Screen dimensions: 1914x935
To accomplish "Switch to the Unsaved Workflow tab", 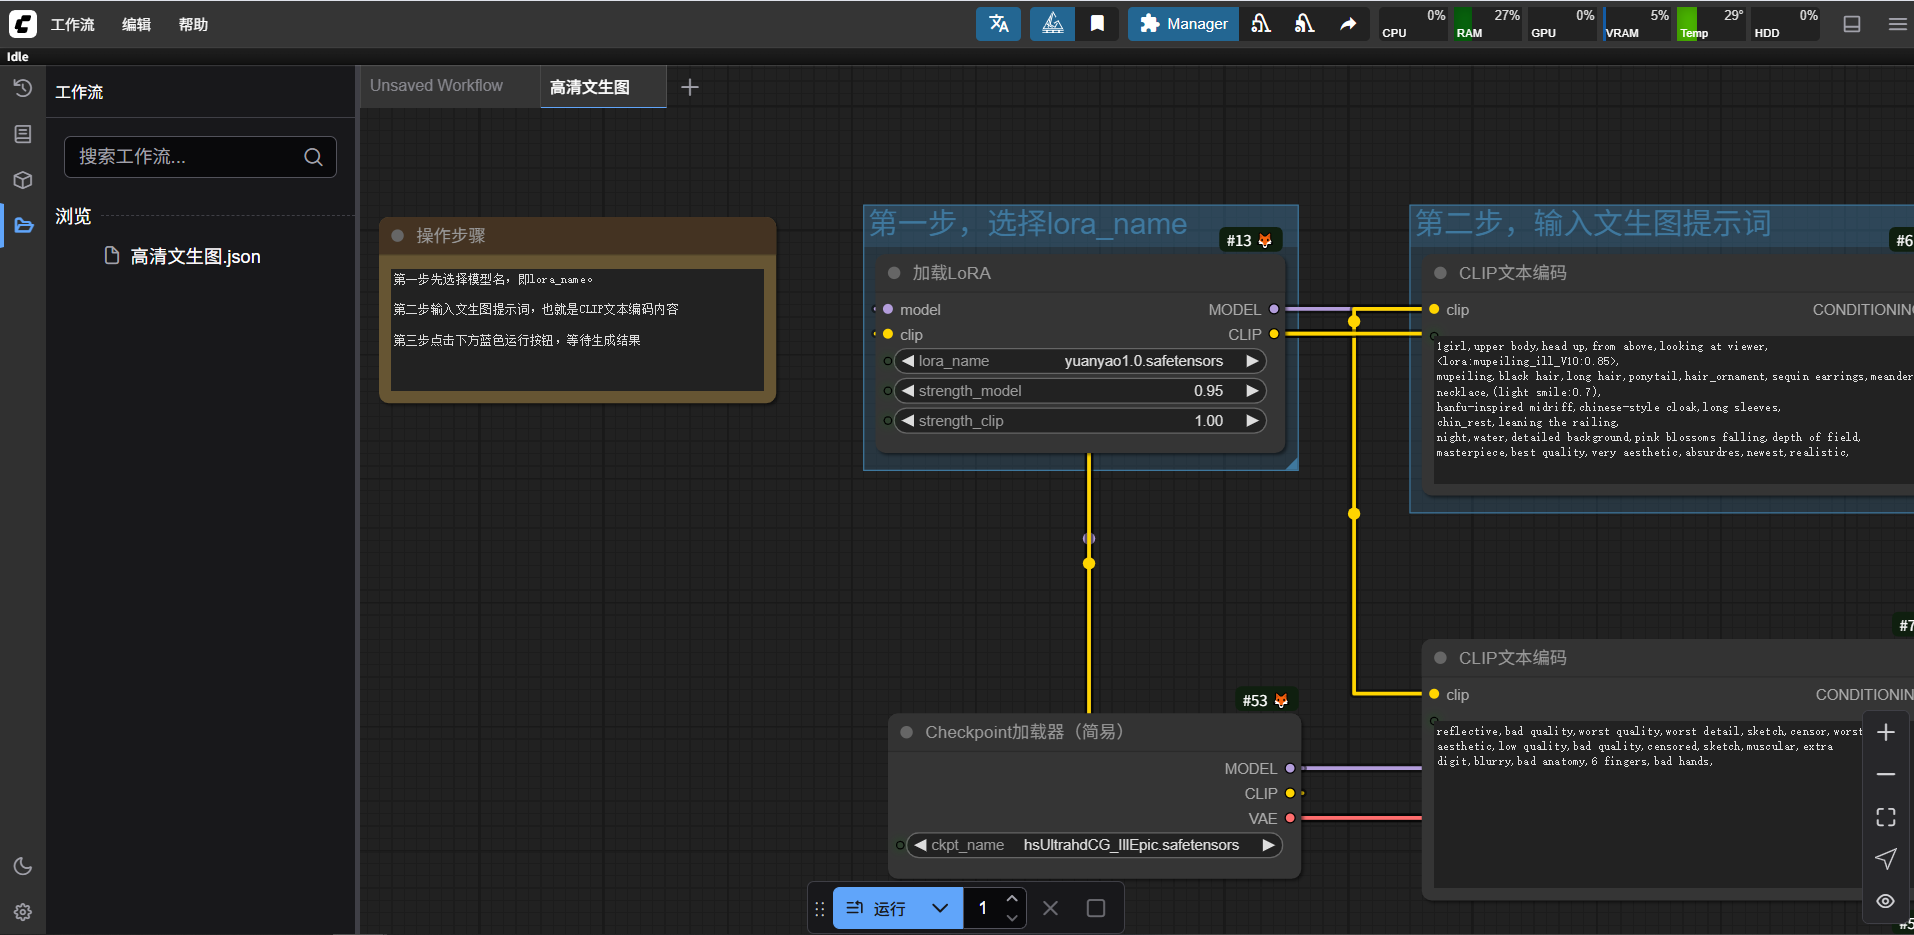I will tap(437, 86).
